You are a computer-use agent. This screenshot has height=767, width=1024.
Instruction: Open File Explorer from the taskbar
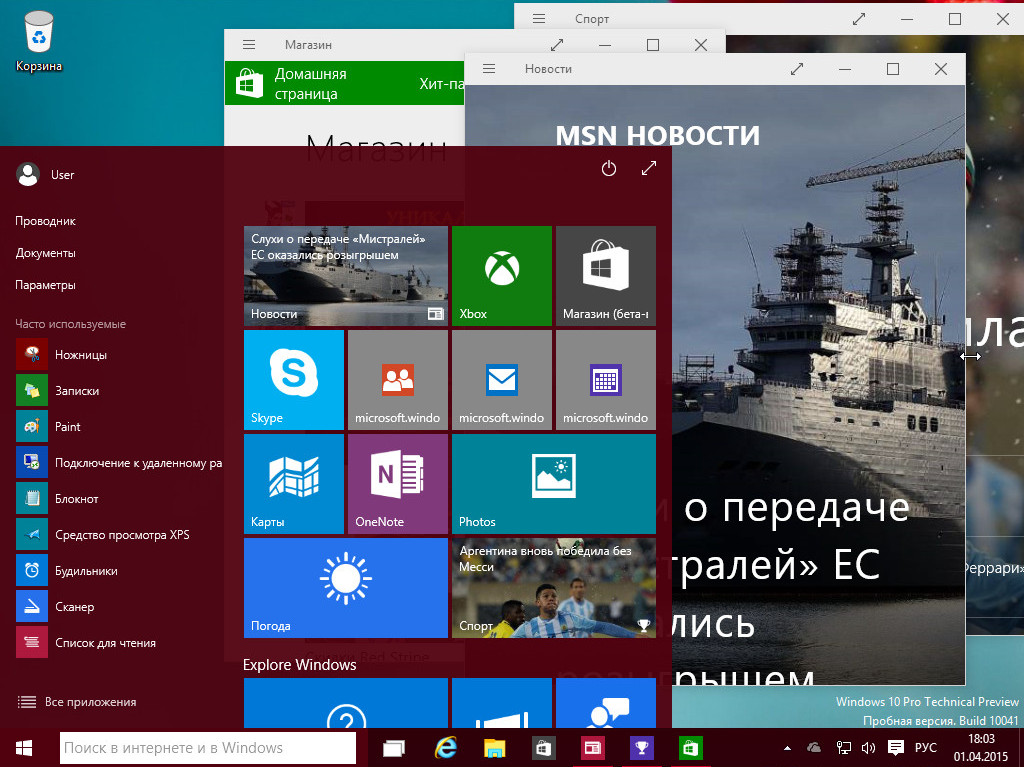pos(494,748)
